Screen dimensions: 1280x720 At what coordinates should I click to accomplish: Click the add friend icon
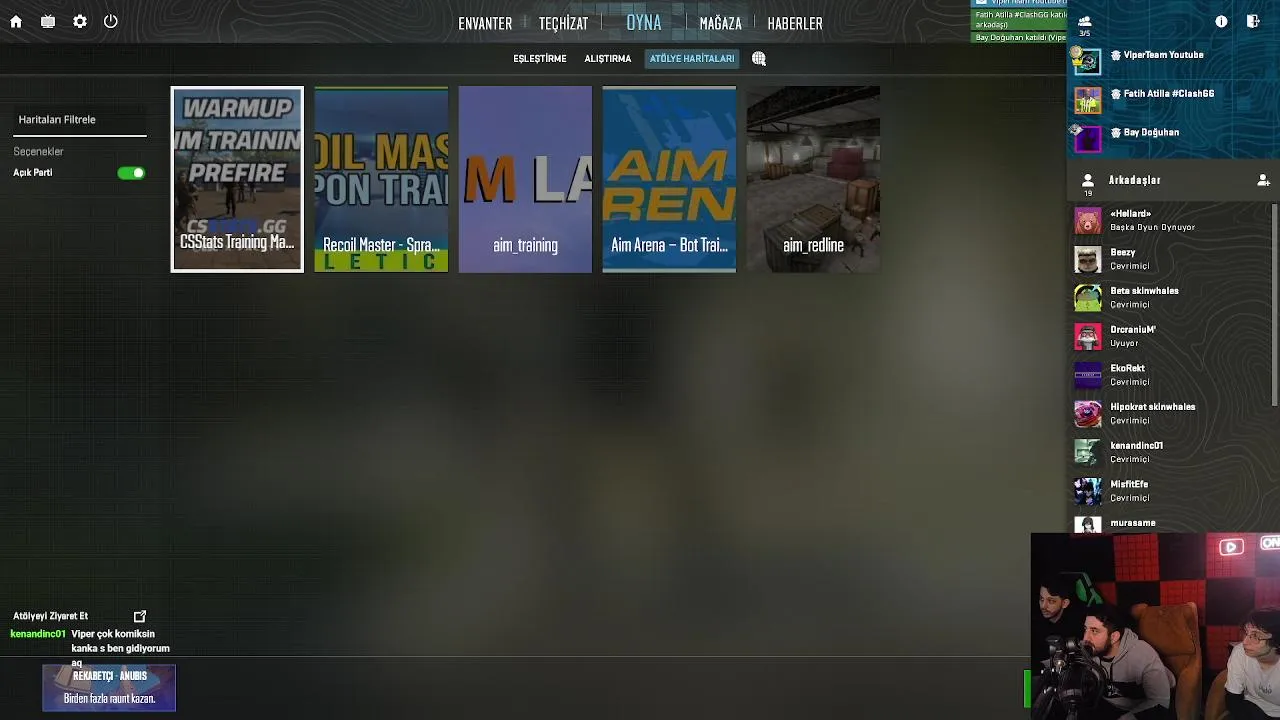(x=1263, y=180)
